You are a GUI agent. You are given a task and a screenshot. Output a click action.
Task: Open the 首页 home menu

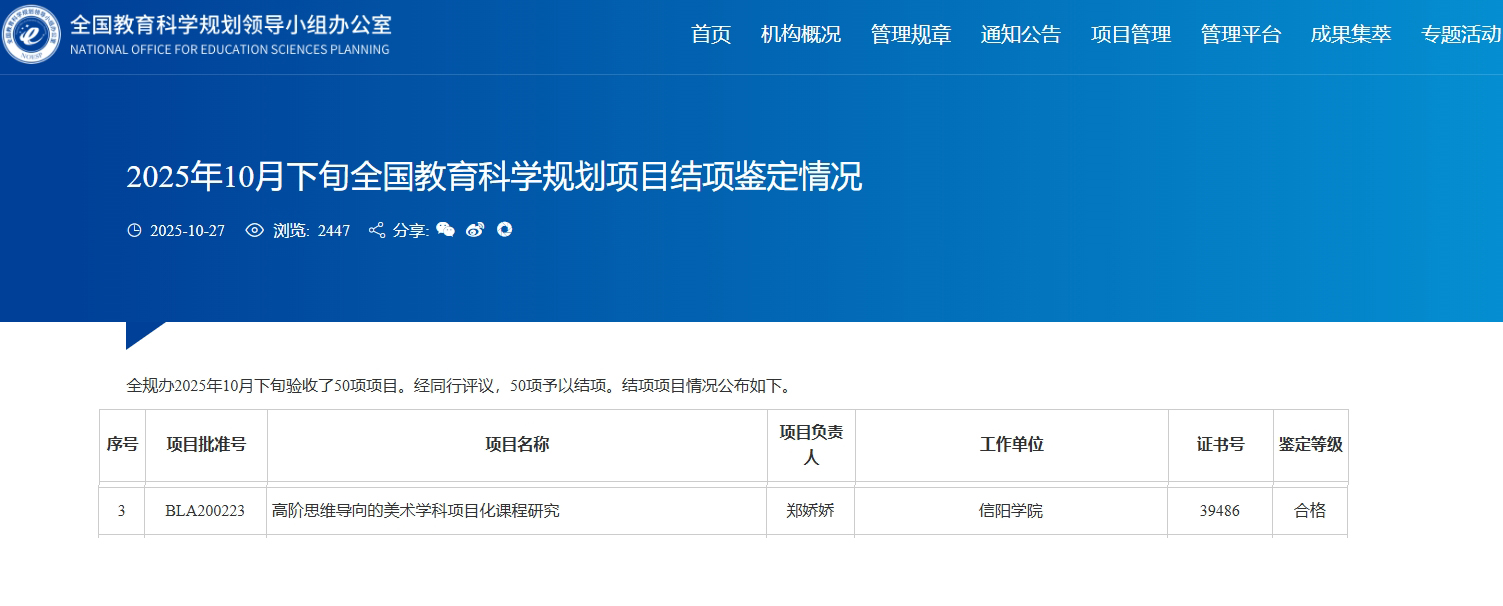711,35
